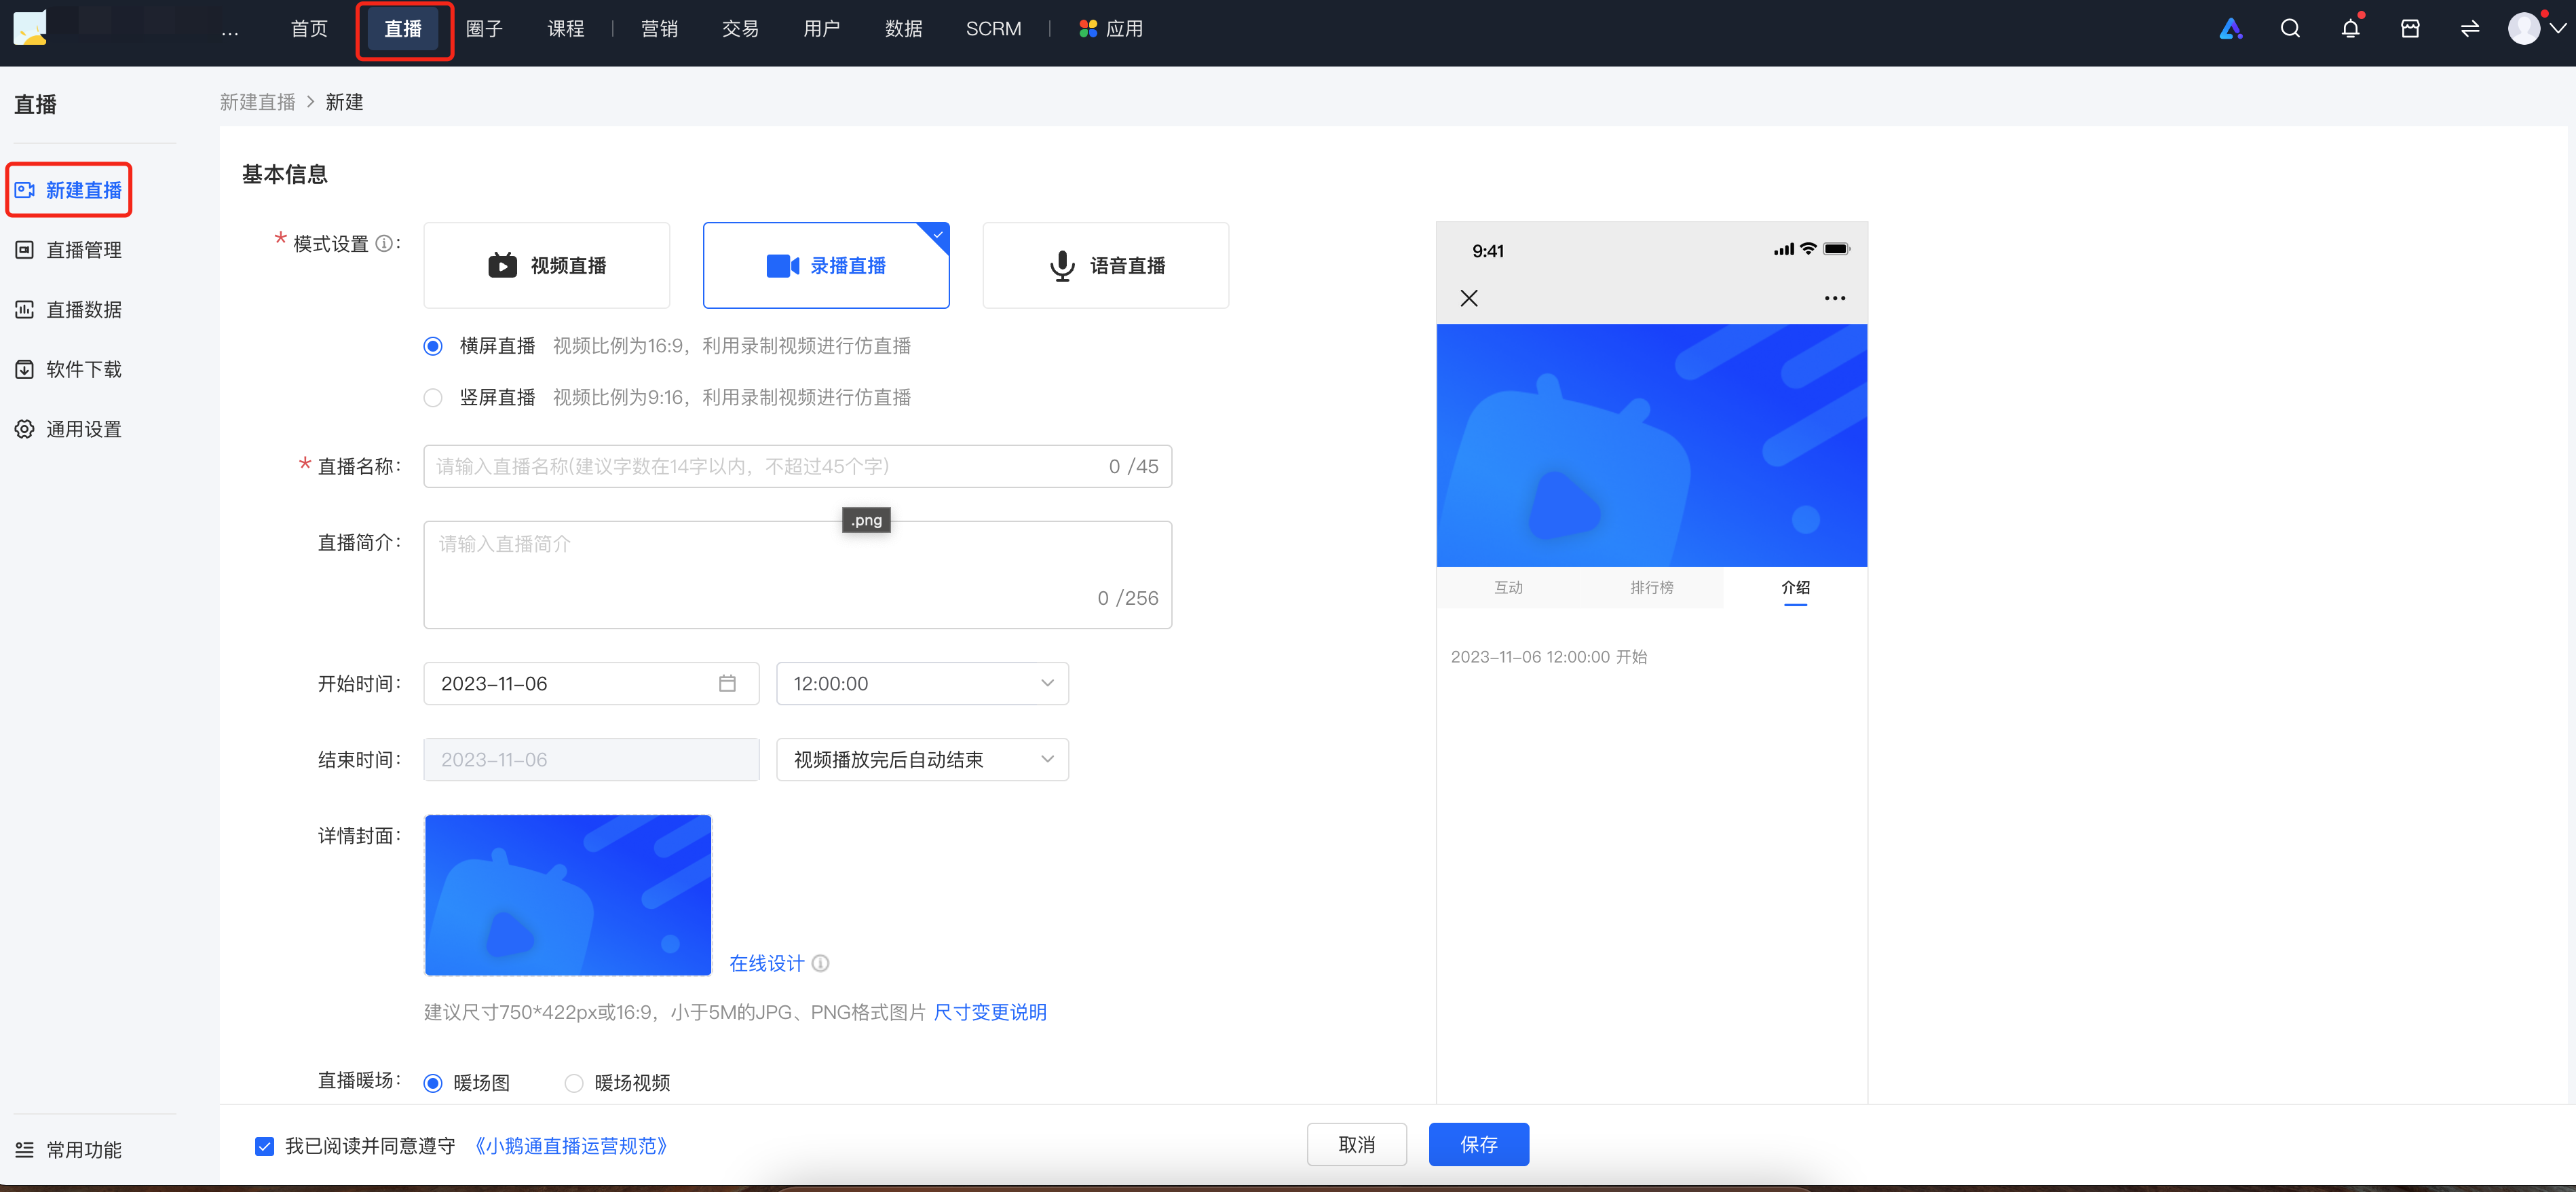Open the 尺寸变更说明 link
This screenshot has width=2576, height=1192.
pos(990,1012)
